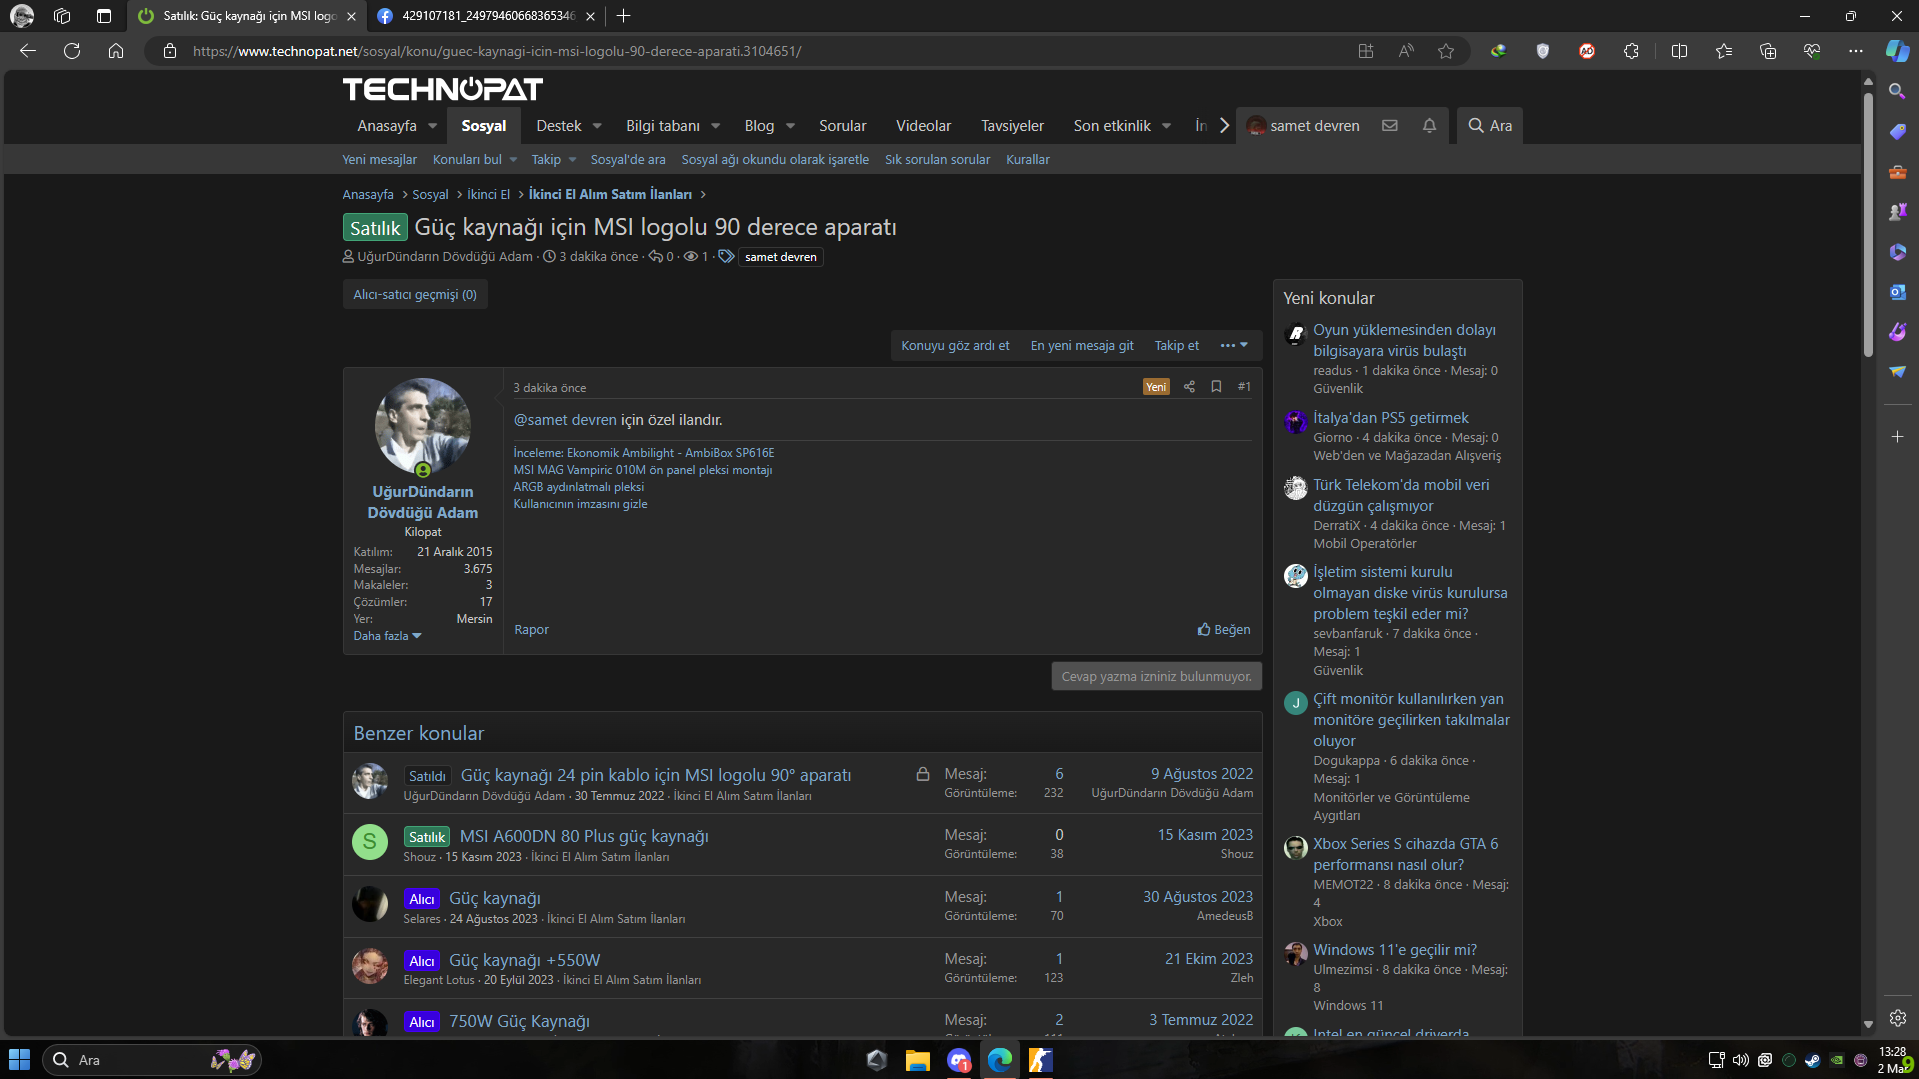
Task: Refresh the current page
Action: click(72, 51)
